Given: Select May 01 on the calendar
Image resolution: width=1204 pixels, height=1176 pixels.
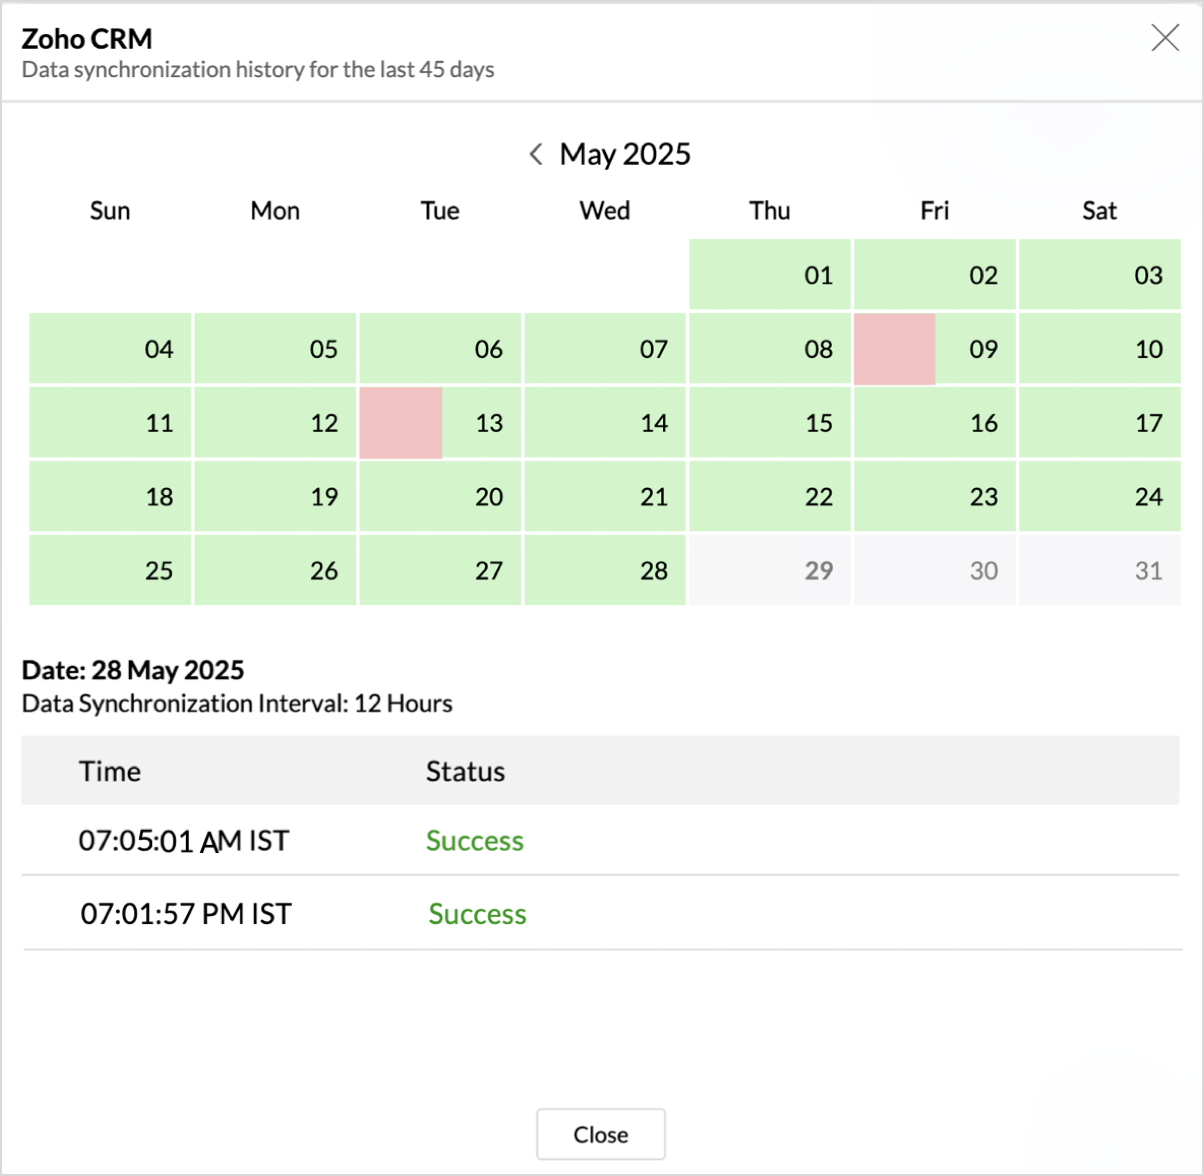Looking at the screenshot, I should (x=770, y=275).
